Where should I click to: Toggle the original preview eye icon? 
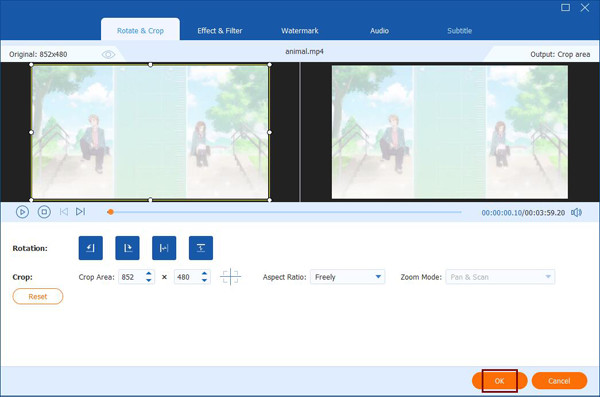(x=108, y=54)
